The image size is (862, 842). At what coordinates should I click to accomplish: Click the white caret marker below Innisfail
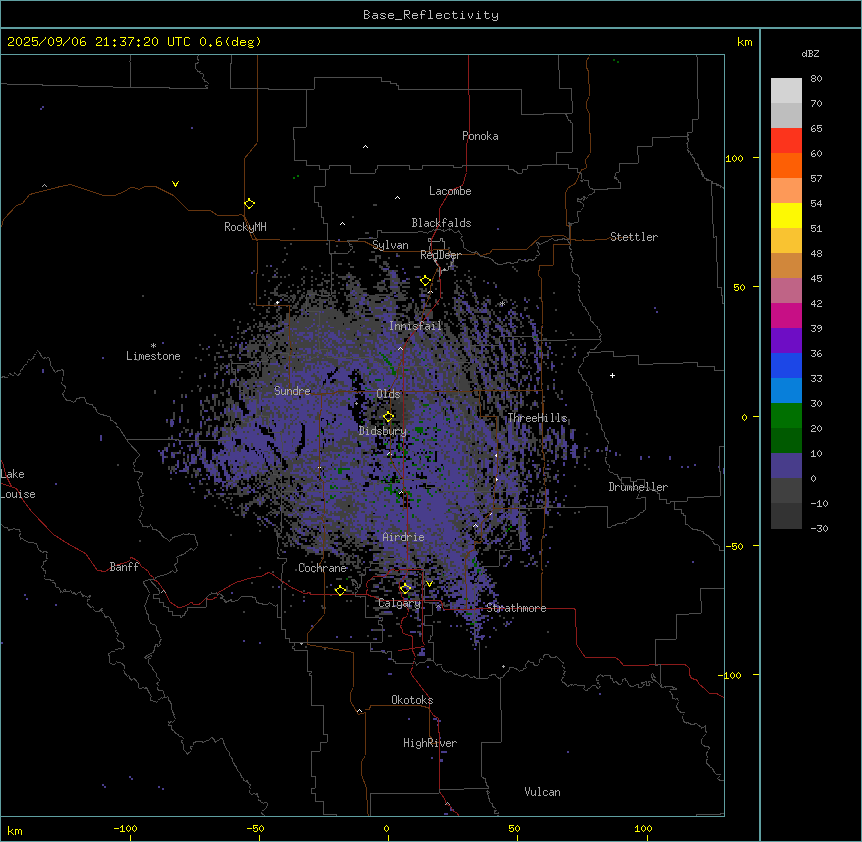pyautogui.click(x=400, y=348)
